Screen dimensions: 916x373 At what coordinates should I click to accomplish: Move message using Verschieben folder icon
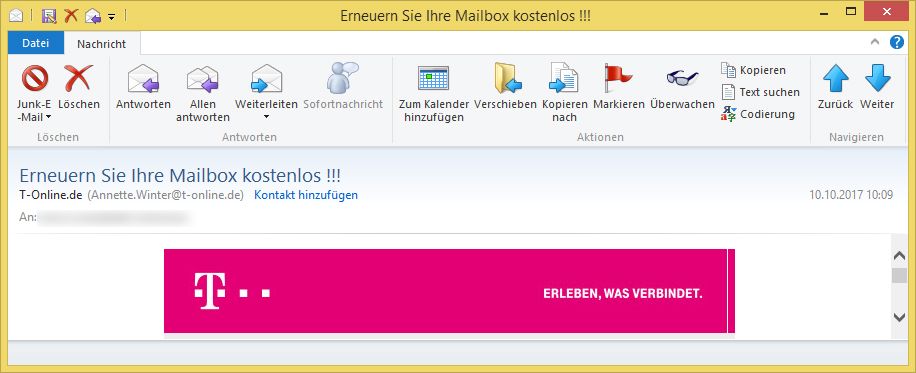508,78
